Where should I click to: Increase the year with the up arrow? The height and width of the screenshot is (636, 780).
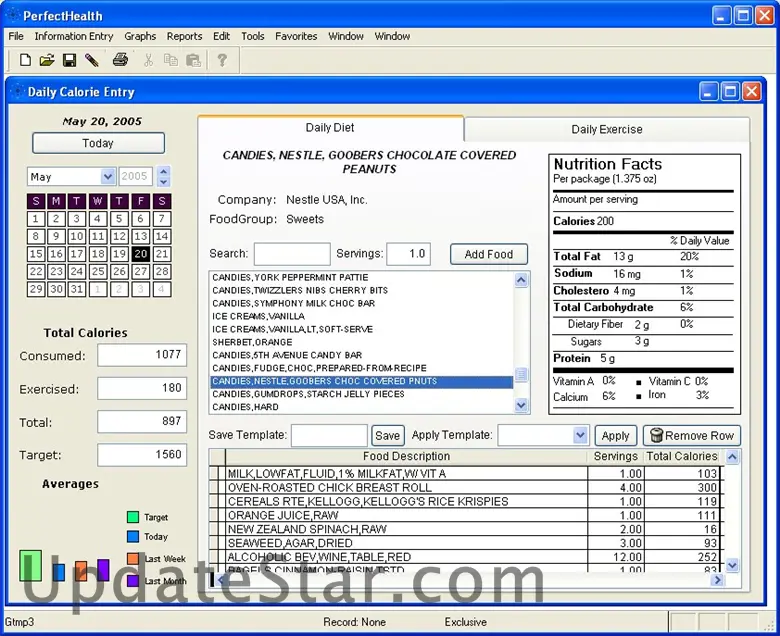(164, 172)
